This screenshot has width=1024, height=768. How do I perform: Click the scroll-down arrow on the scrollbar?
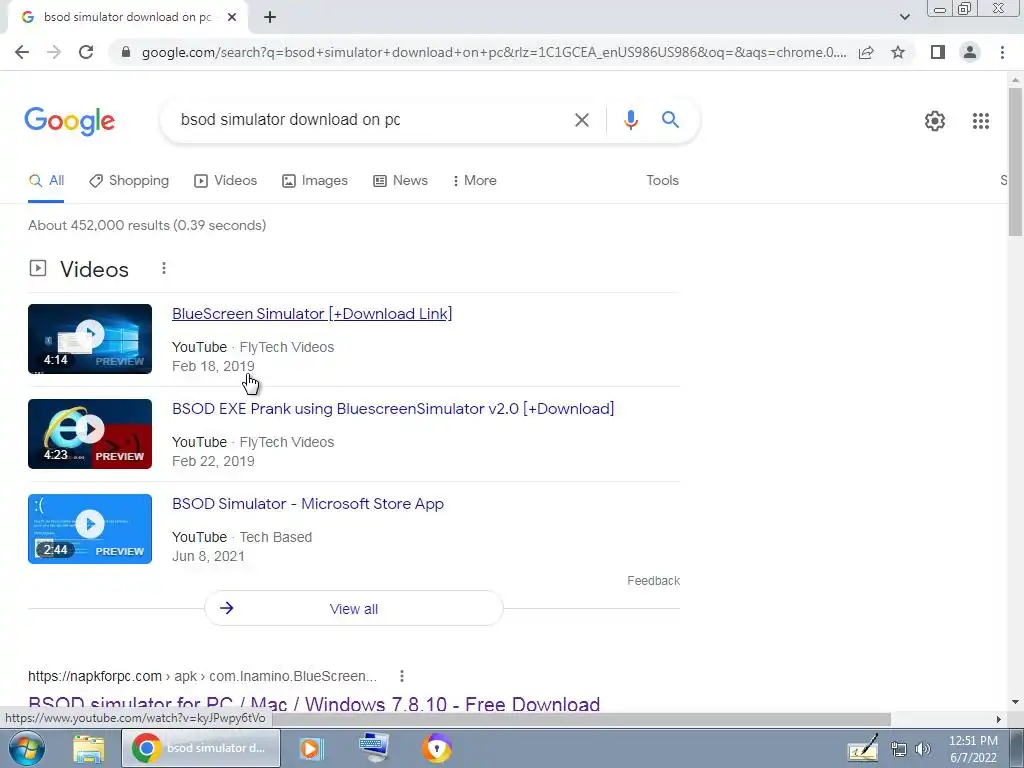(x=1015, y=703)
